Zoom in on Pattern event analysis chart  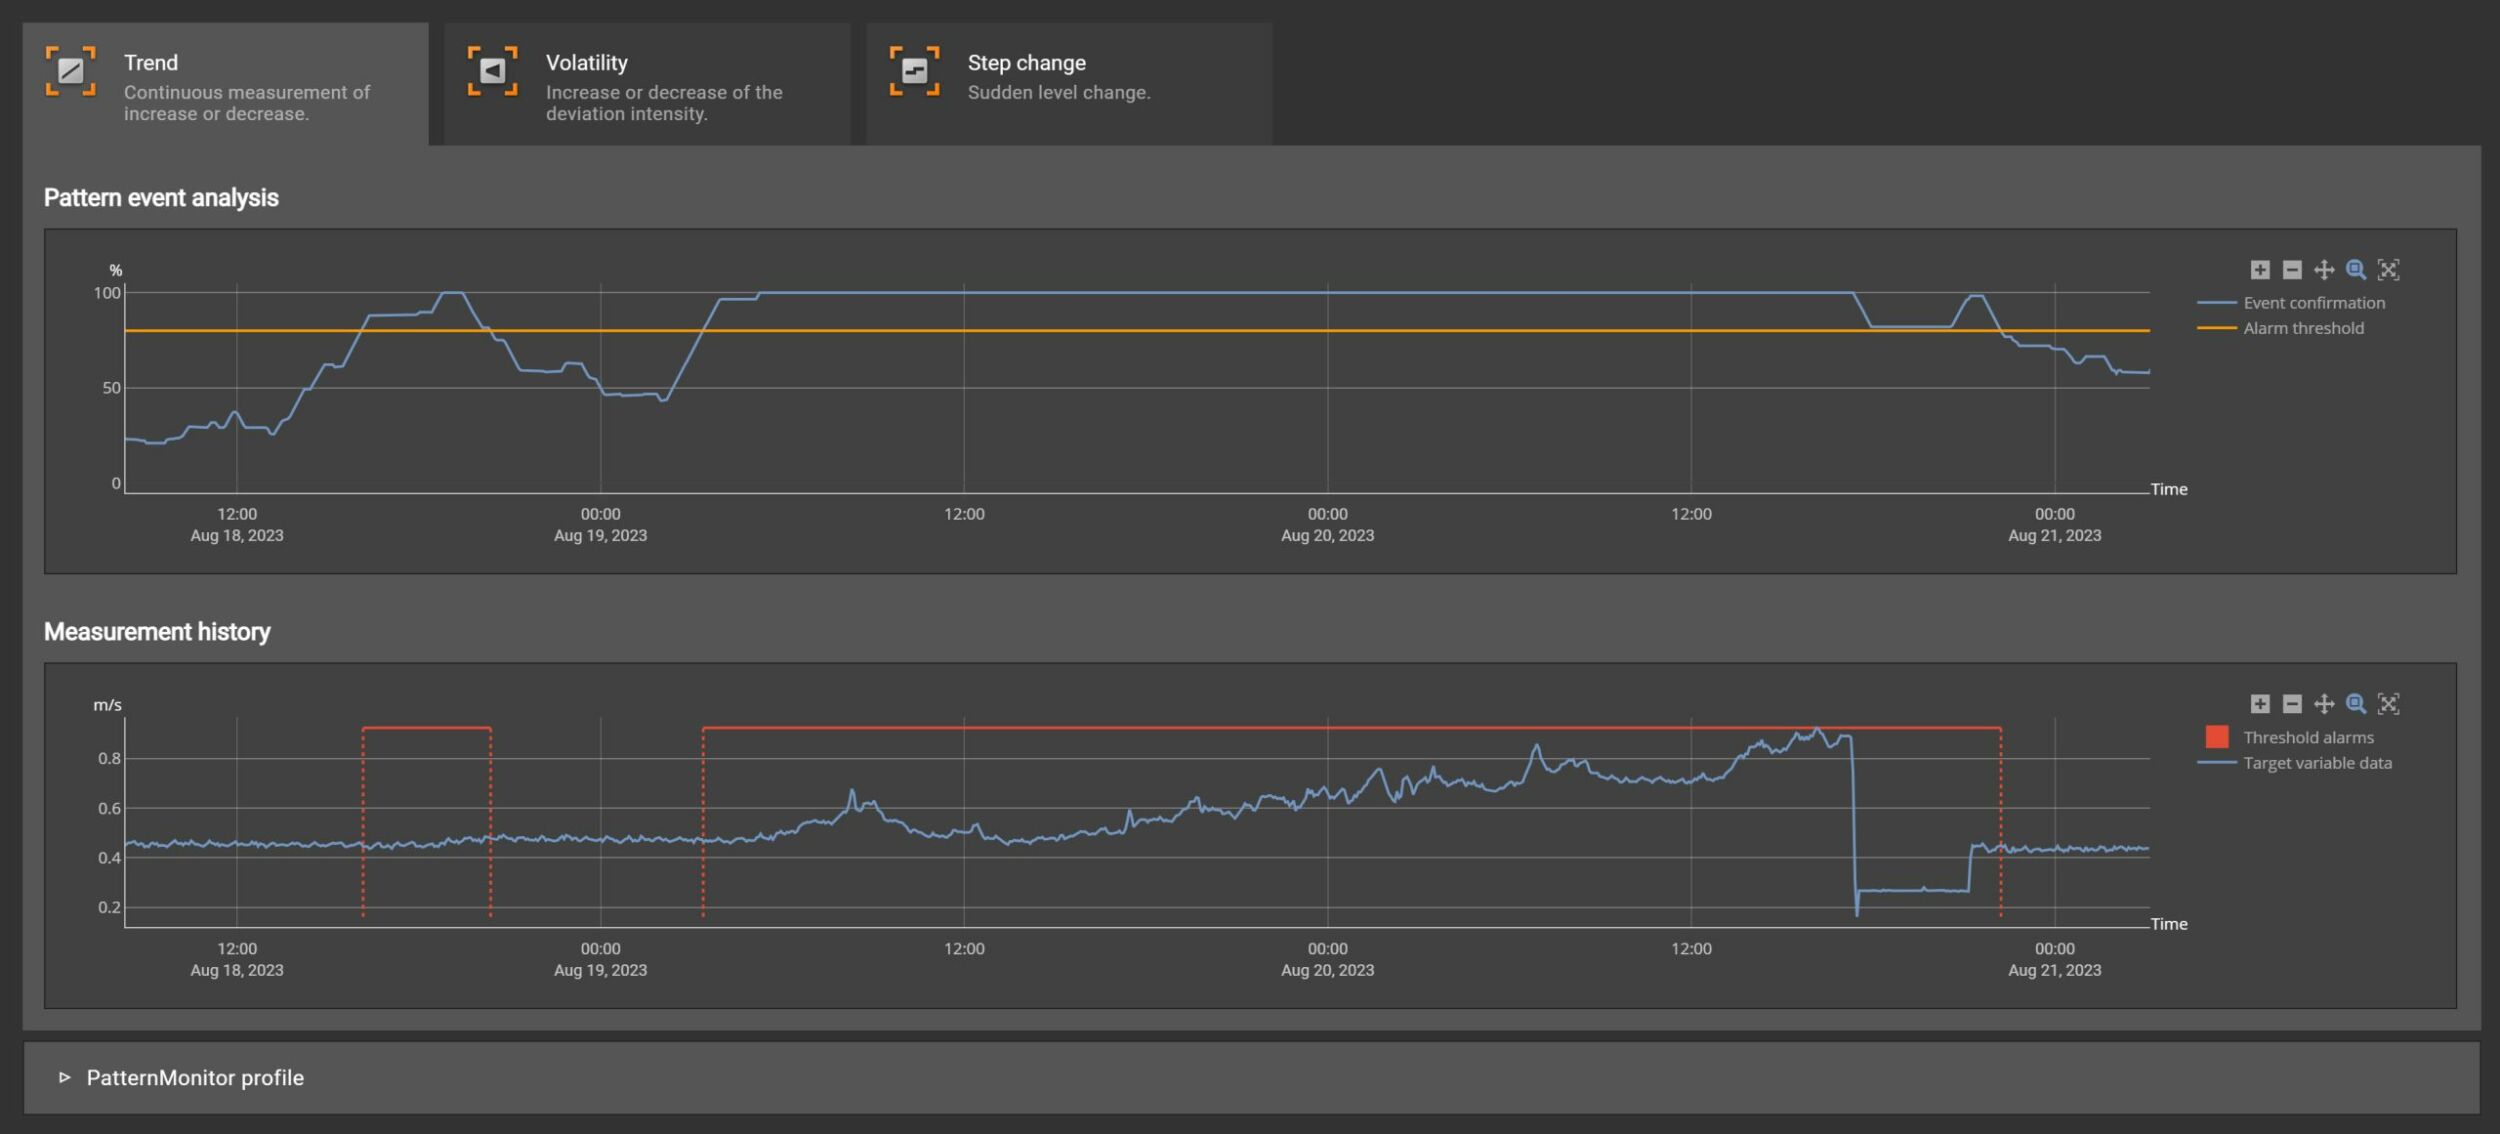click(2260, 270)
